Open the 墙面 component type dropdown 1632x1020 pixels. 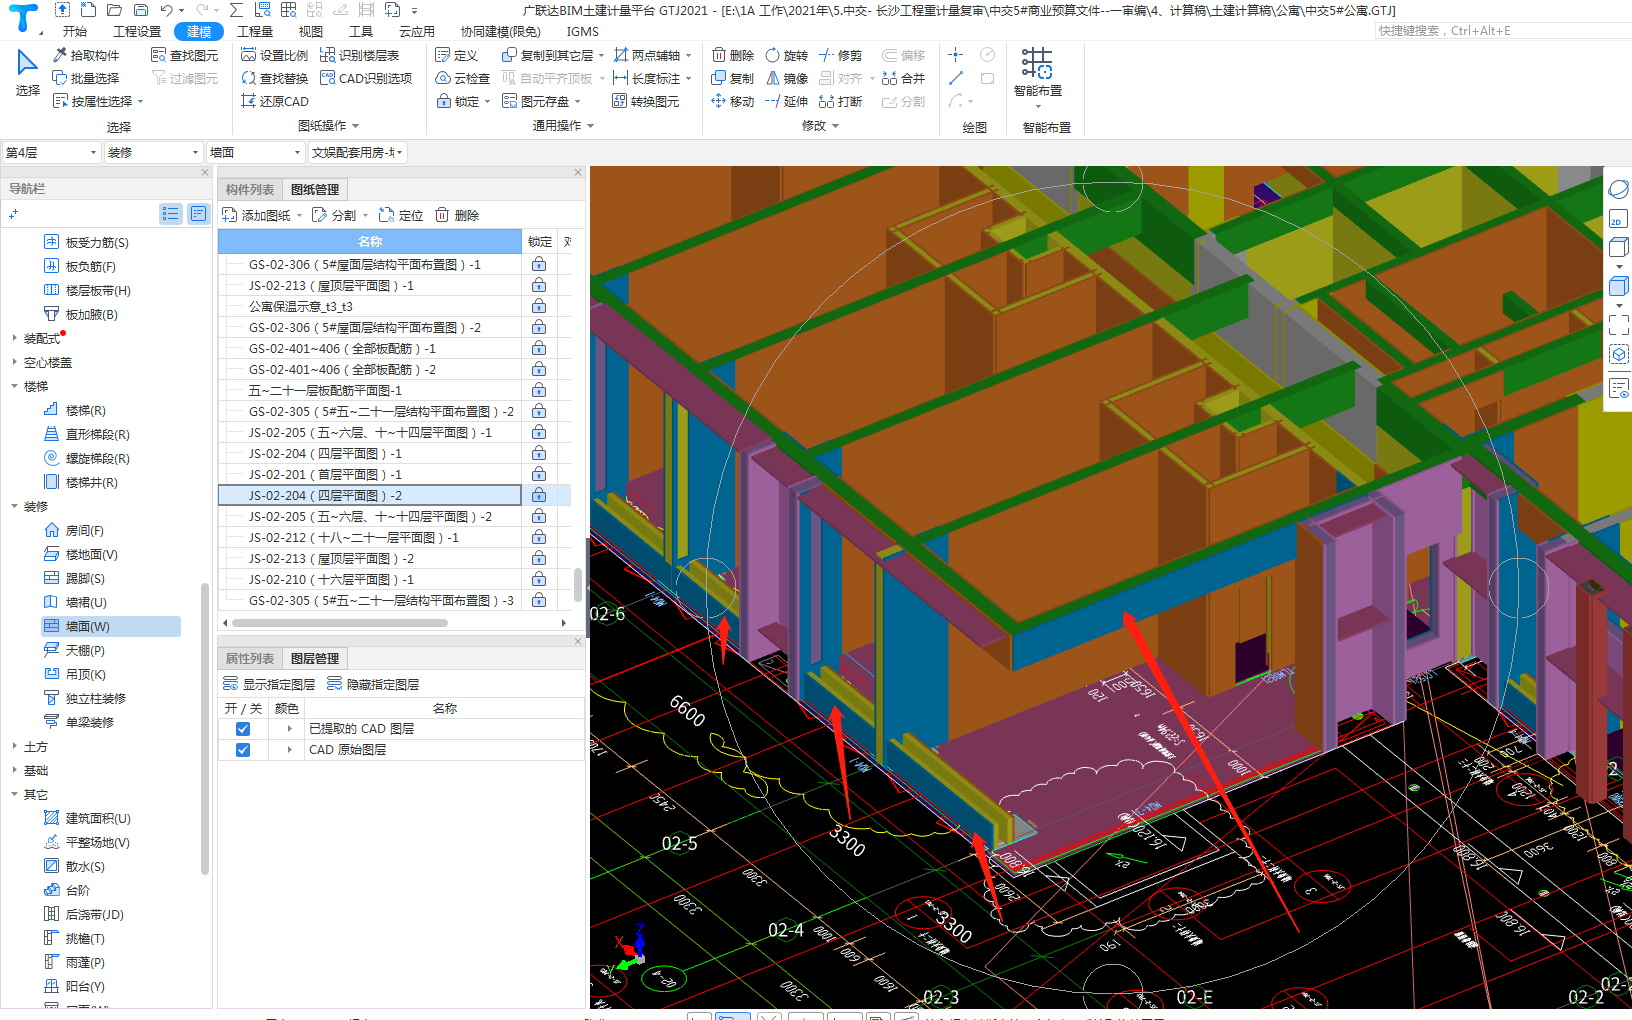point(255,152)
